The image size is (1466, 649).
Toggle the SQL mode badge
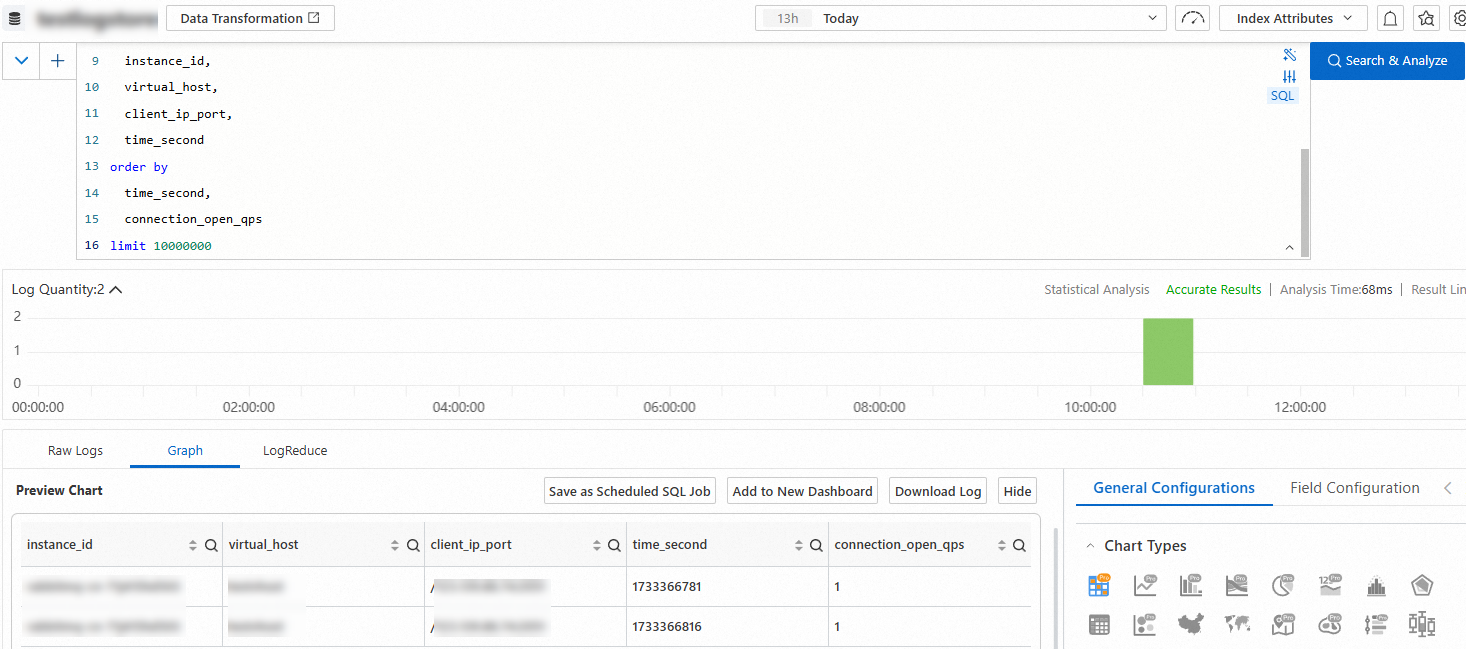click(x=1282, y=96)
